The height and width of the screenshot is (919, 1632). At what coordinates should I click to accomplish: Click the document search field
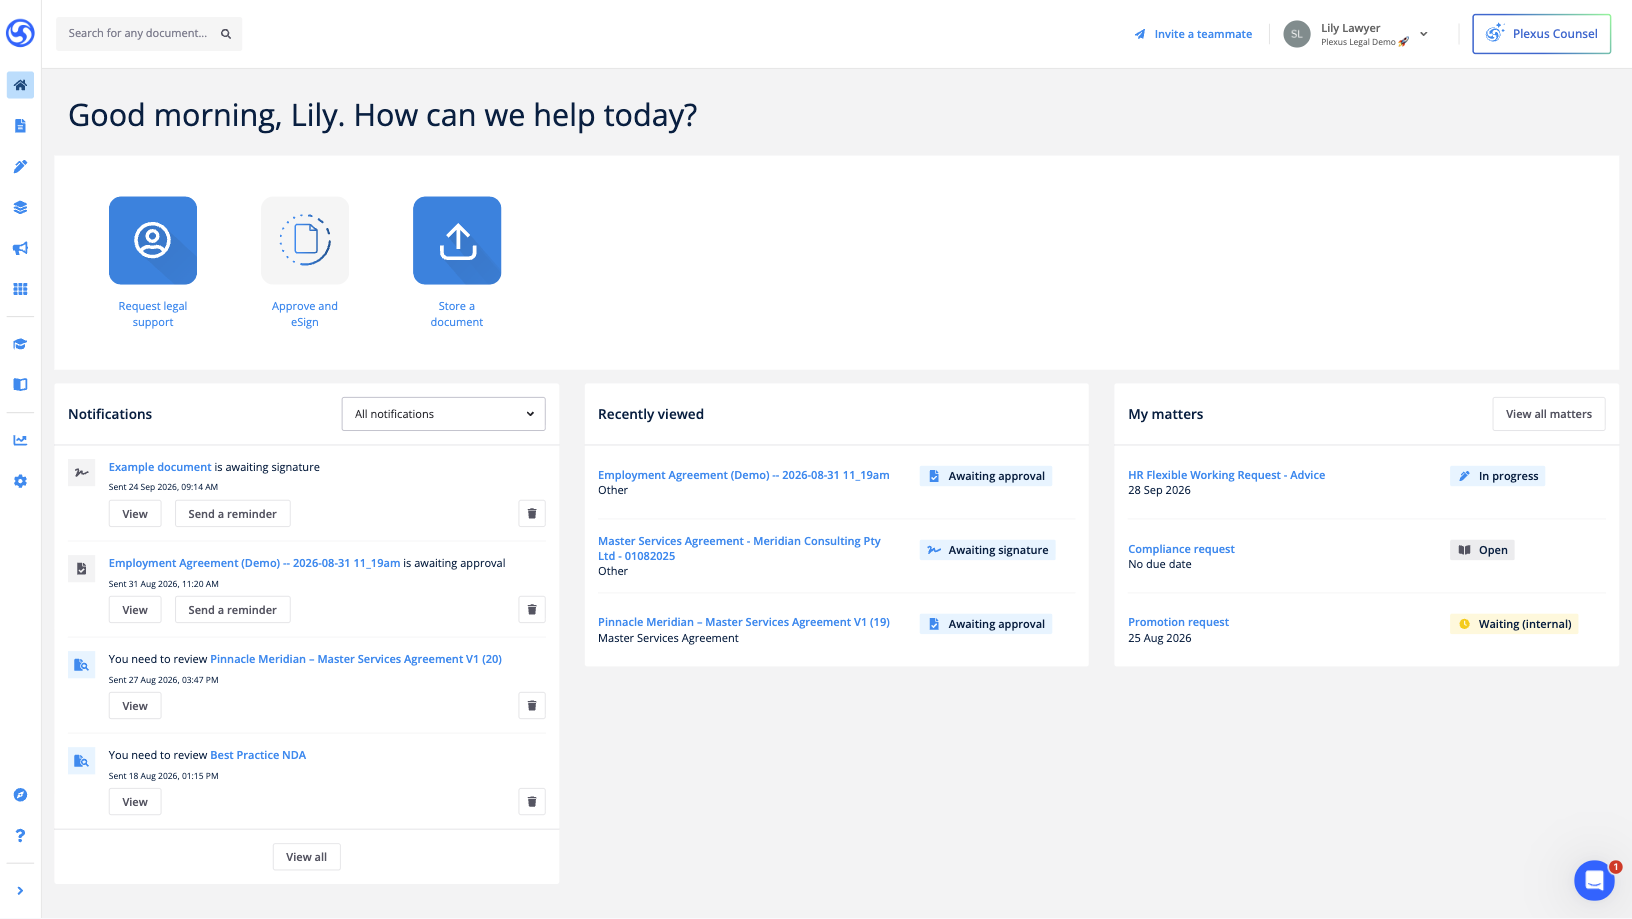click(x=149, y=34)
